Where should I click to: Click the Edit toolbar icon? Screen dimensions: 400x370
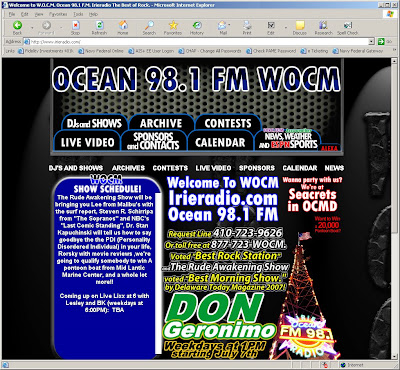click(x=271, y=27)
